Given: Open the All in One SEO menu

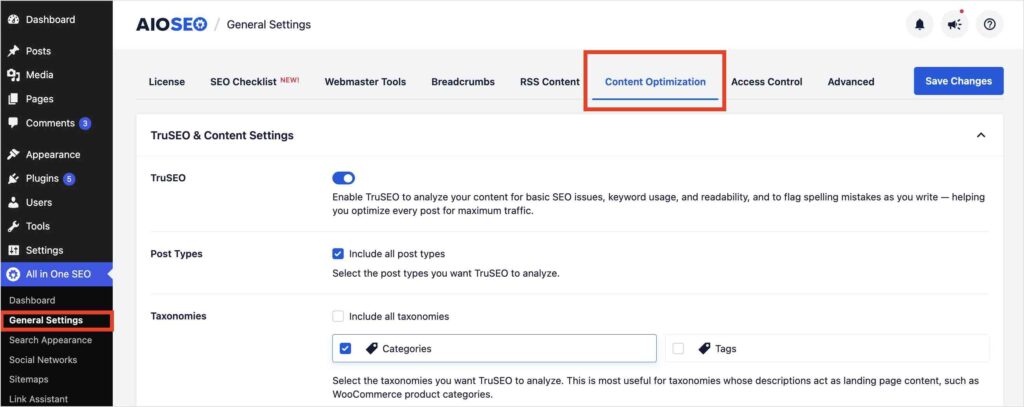Looking at the screenshot, I should [x=56, y=274].
